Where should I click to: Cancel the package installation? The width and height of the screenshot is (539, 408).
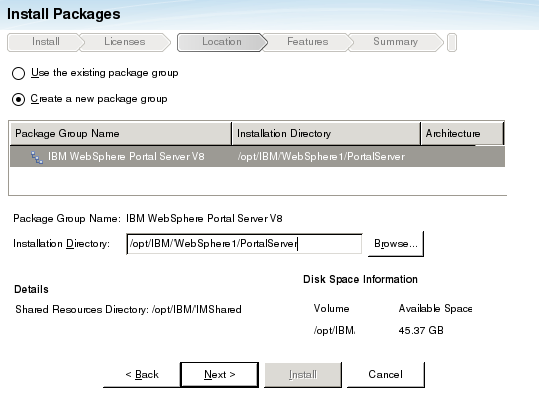[x=385, y=374]
